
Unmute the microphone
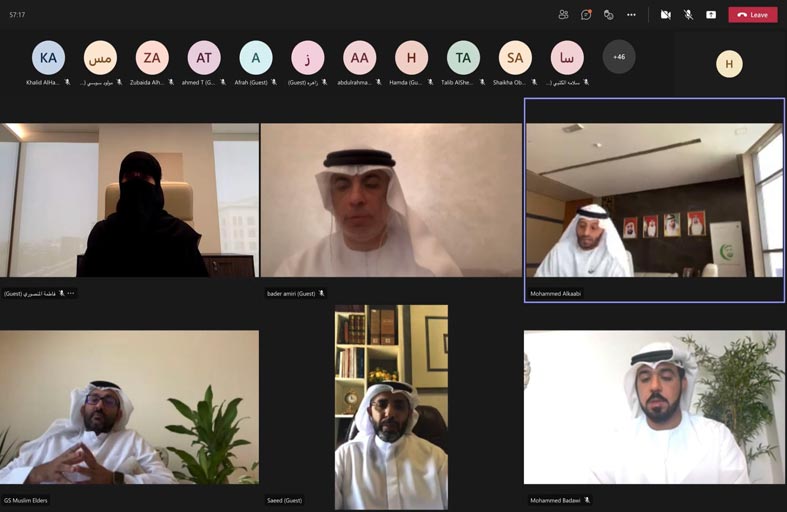click(x=688, y=15)
